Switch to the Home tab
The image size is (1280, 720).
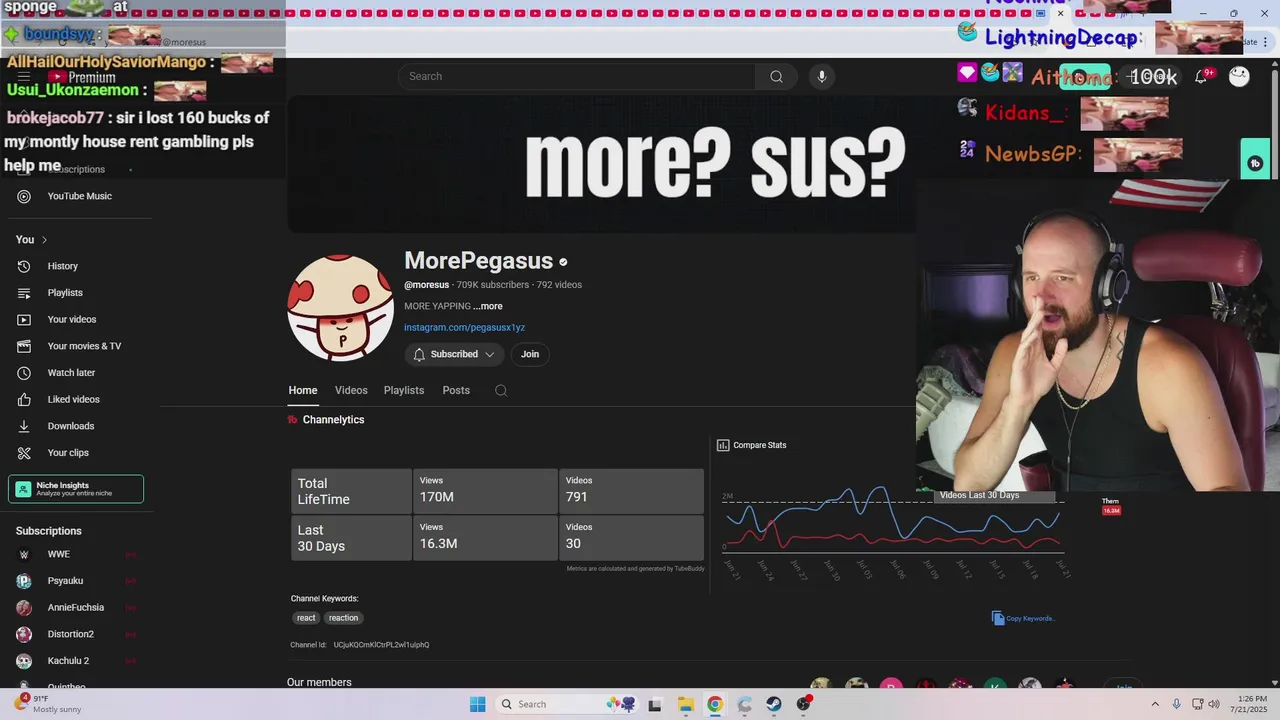click(303, 390)
